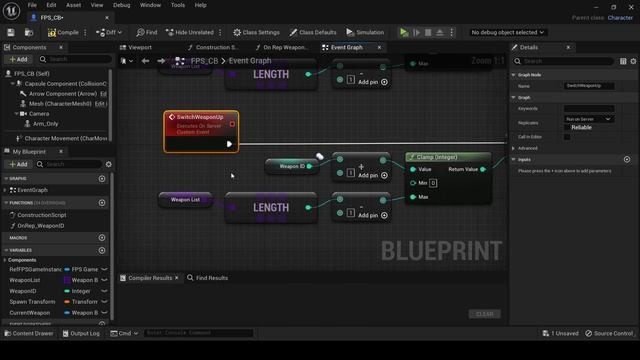The image size is (640, 360).
Task: Check the Call In Editor checkbox
Action: pos(567,137)
